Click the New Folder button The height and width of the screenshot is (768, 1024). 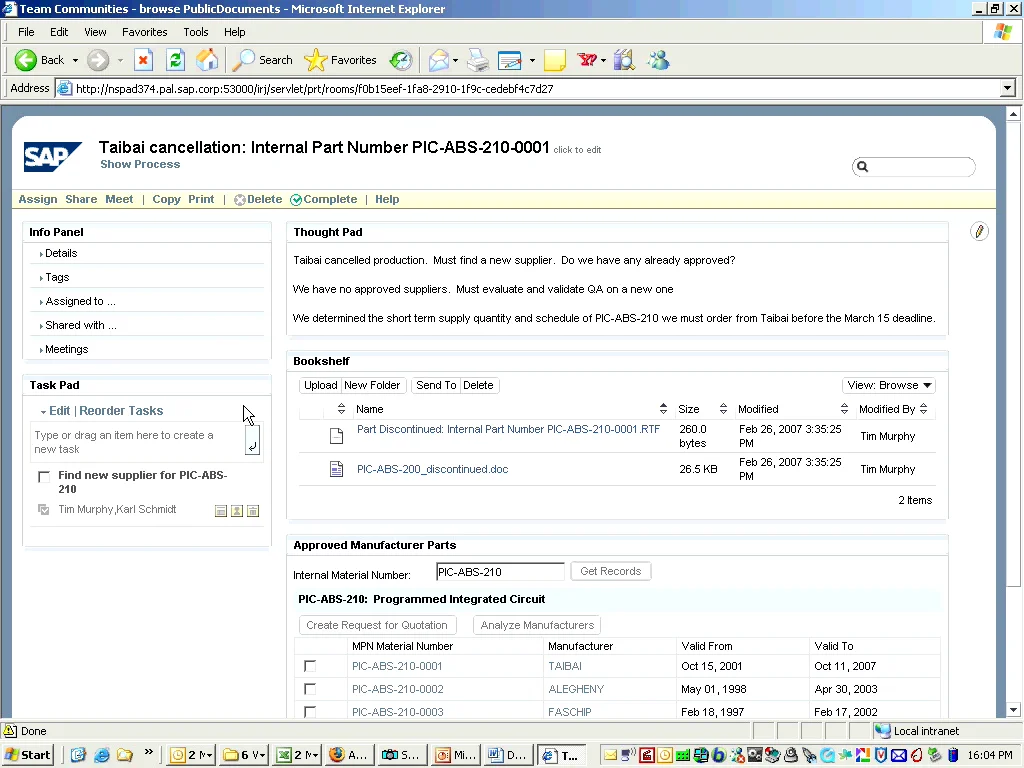pyautogui.click(x=372, y=385)
